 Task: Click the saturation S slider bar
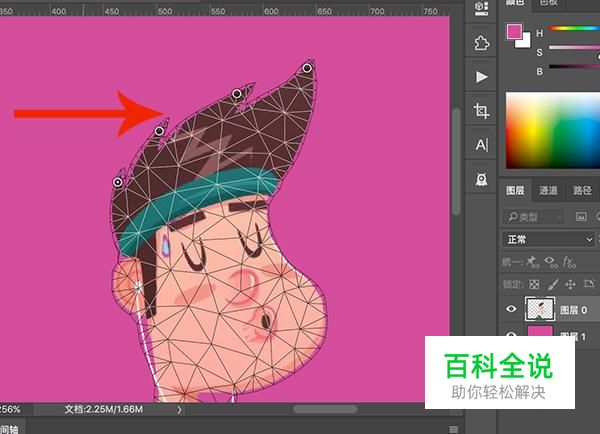[x=574, y=47]
